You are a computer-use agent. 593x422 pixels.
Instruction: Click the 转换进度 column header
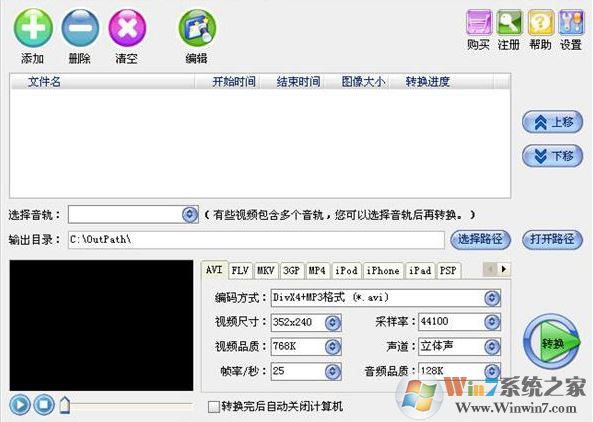[x=441, y=82]
